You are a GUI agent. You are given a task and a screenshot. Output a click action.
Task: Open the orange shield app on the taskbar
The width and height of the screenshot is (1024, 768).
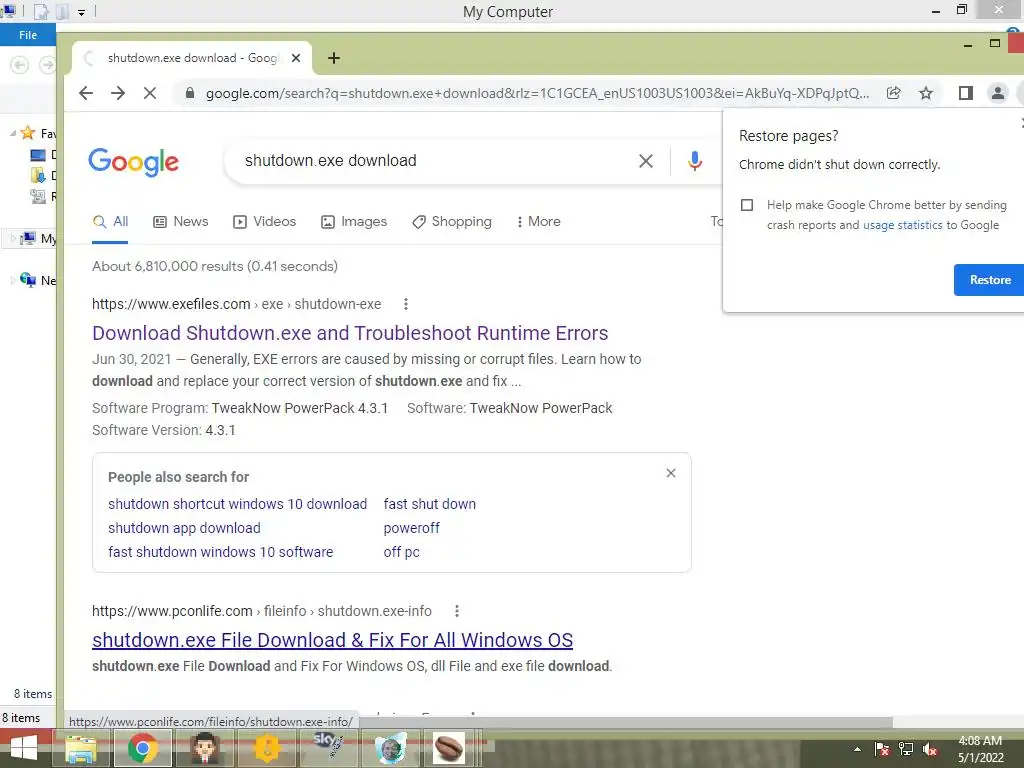click(x=266, y=748)
